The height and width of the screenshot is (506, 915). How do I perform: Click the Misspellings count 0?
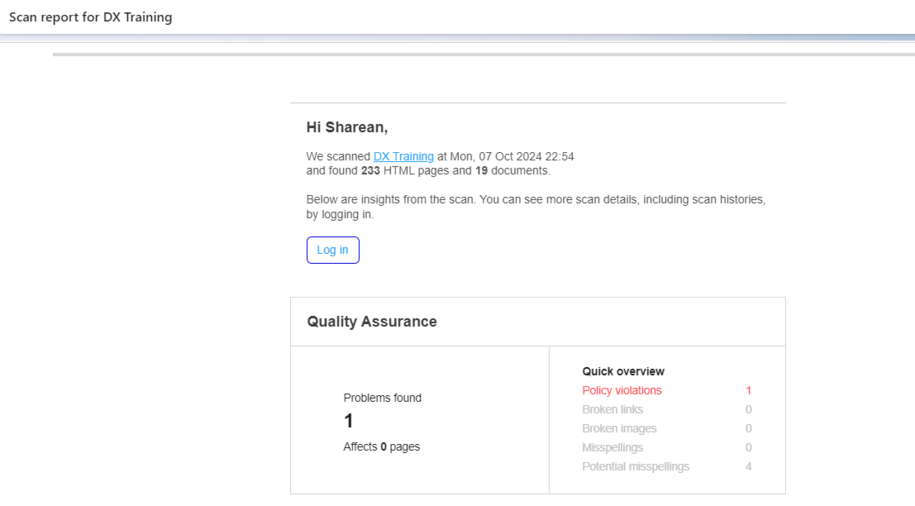[748, 448]
